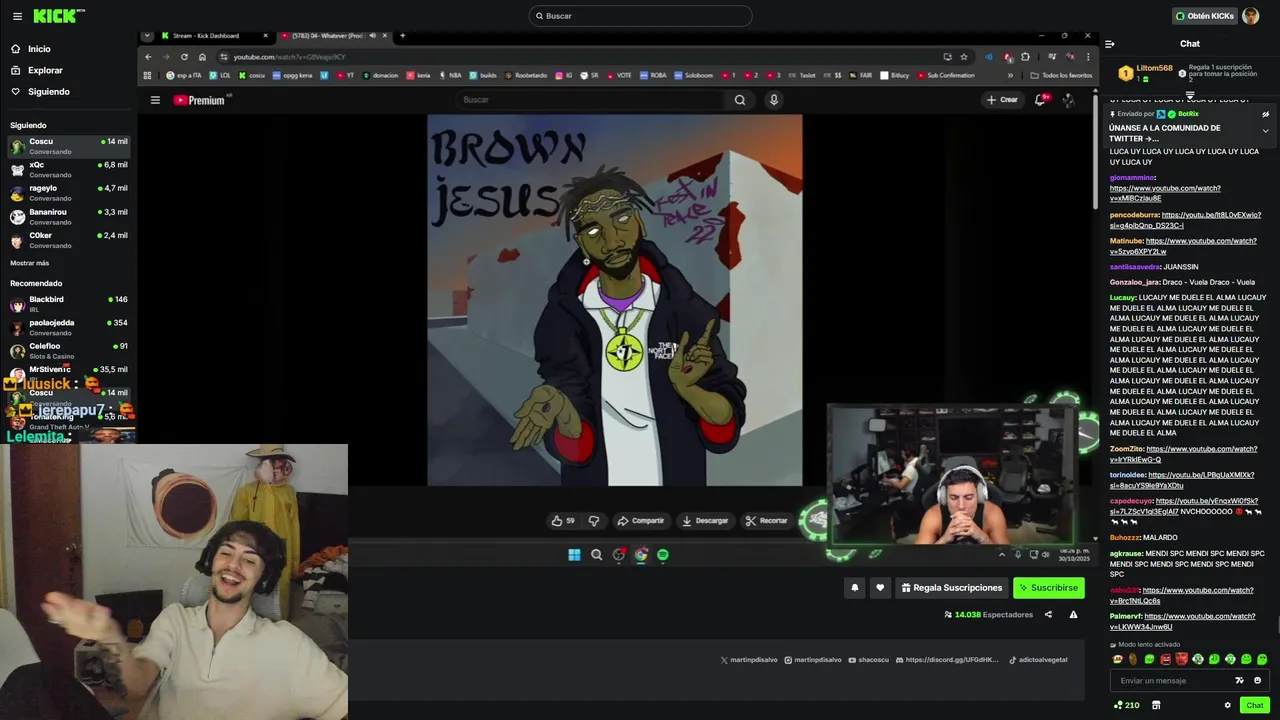
Task: Open martinpdisalvo Instagram link
Action: coord(813,660)
